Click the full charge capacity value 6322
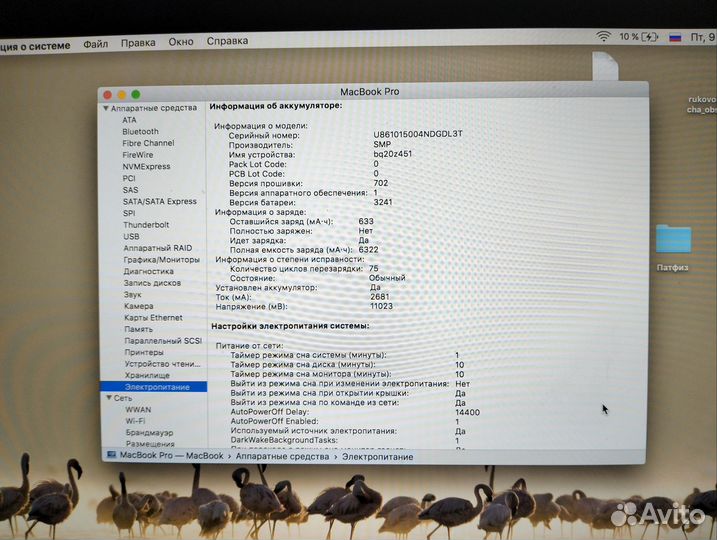The image size is (717, 540). pyautogui.click(x=369, y=250)
